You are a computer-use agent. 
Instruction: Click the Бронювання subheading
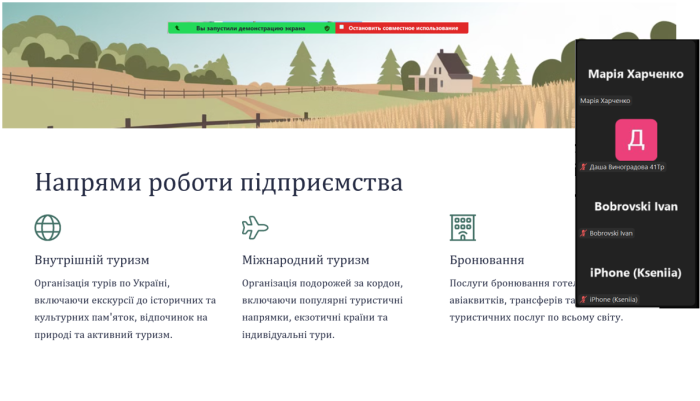[x=487, y=260]
